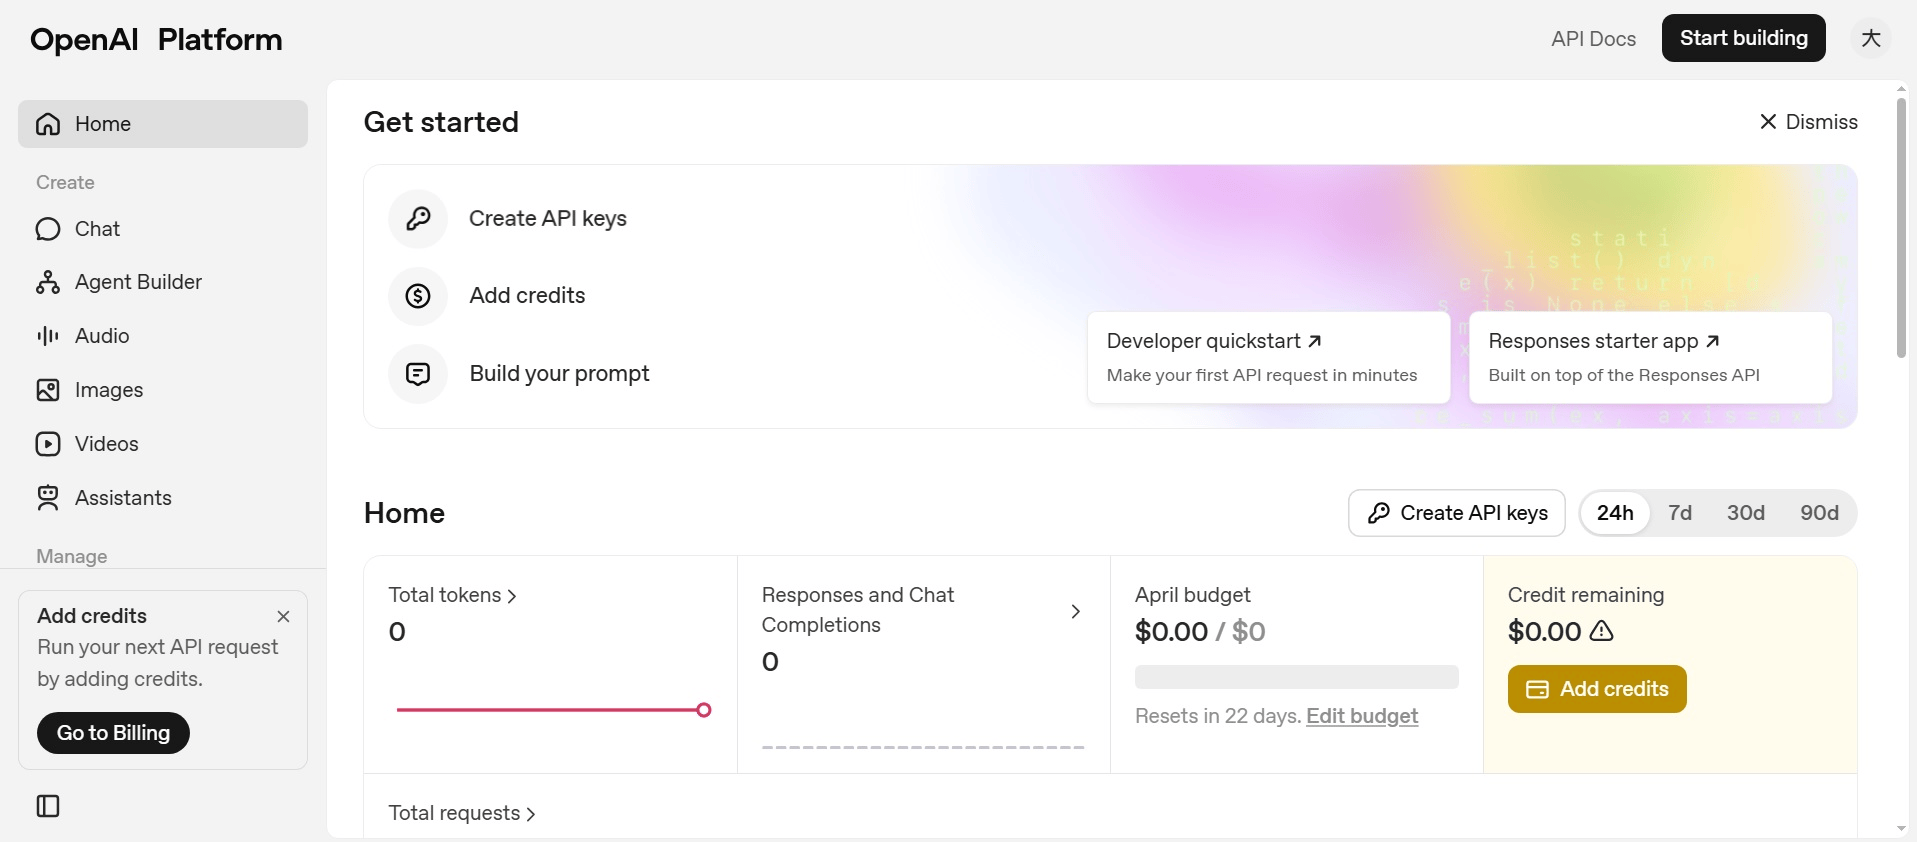This screenshot has height=842, width=1917.
Task: Open the Videos section
Action: (x=106, y=444)
